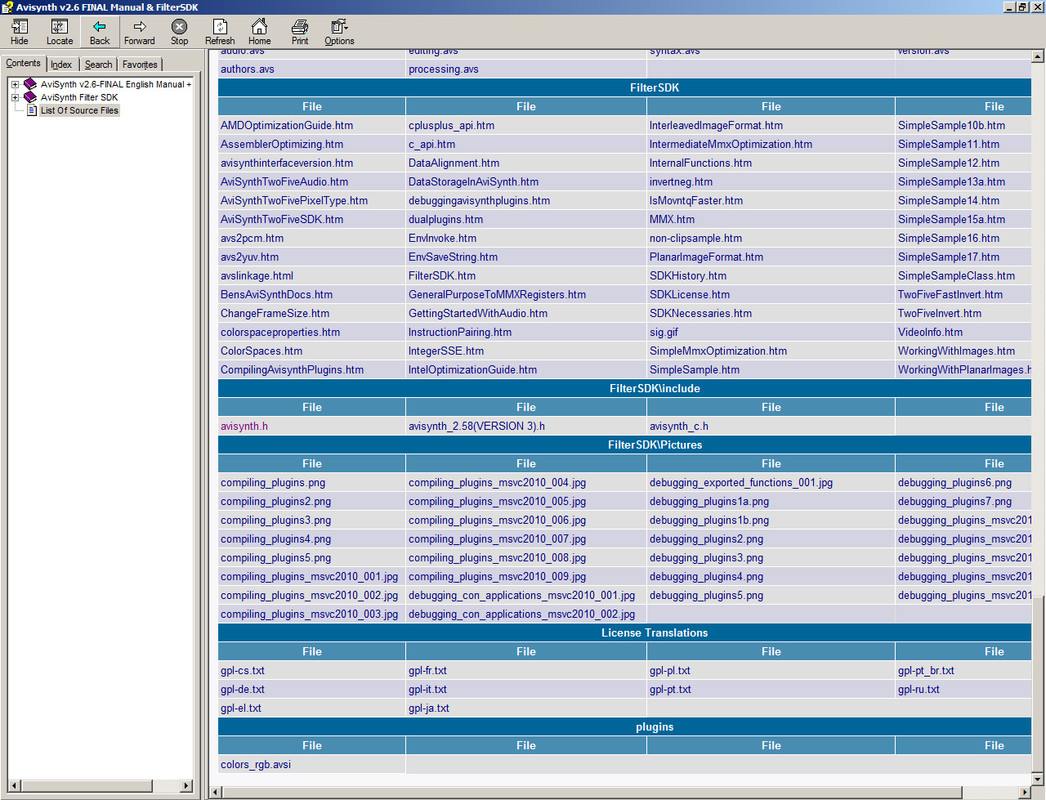Open authors.avs link
Viewport: 1046px width, 800px height.
[x=247, y=69]
